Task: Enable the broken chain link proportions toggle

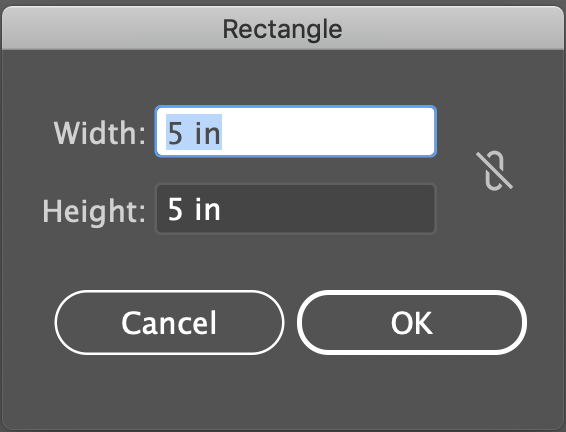Action: tap(494, 170)
